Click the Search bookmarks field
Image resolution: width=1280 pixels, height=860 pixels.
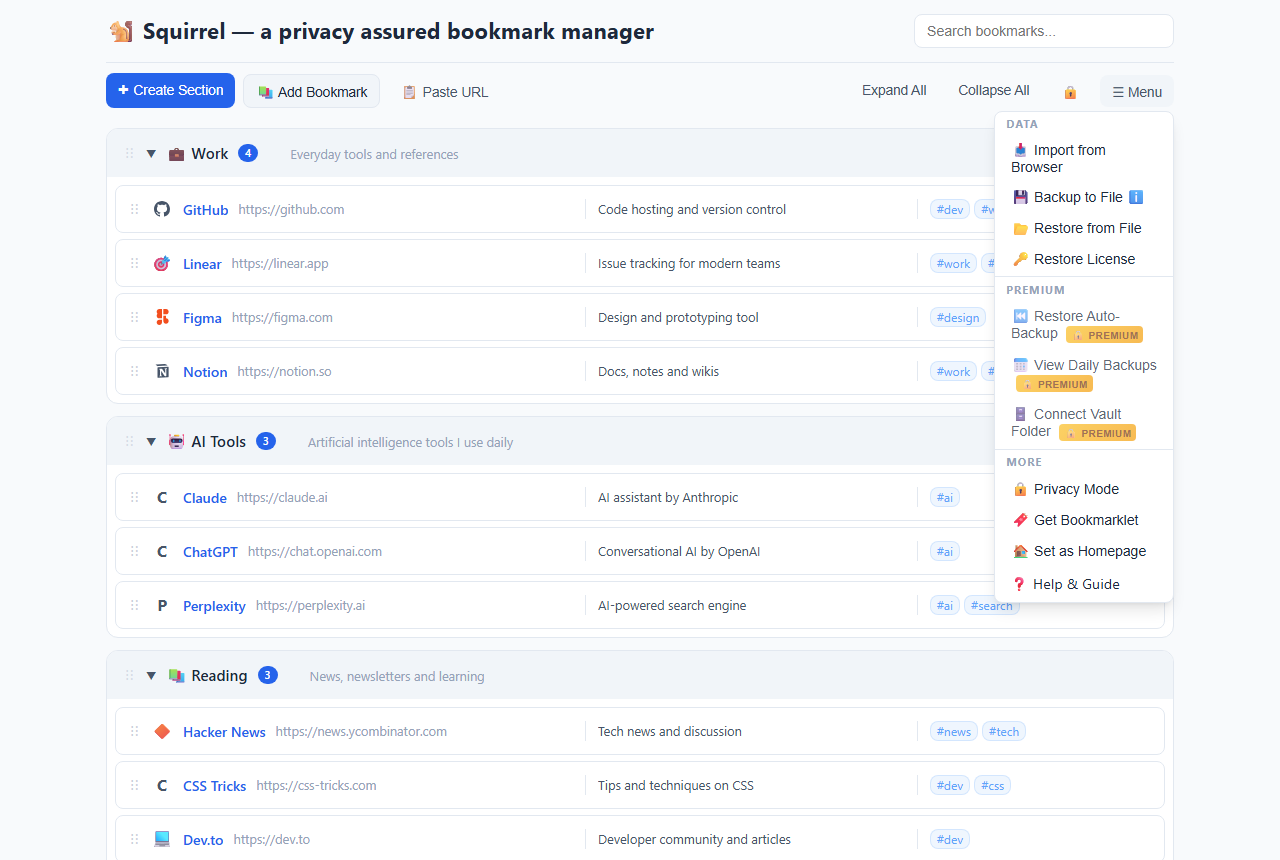(1044, 31)
